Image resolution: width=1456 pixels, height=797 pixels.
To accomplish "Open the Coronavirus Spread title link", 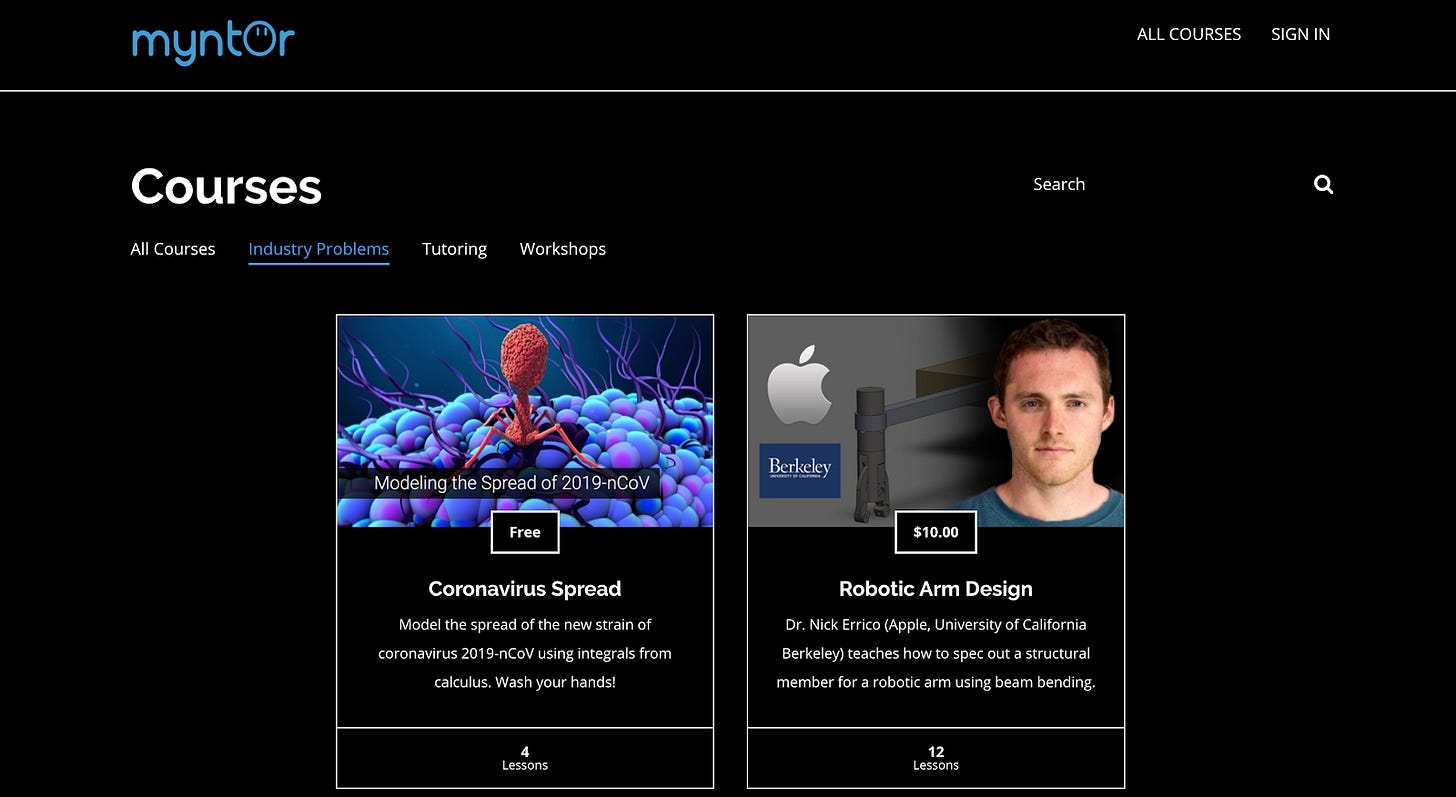I will click(525, 589).
